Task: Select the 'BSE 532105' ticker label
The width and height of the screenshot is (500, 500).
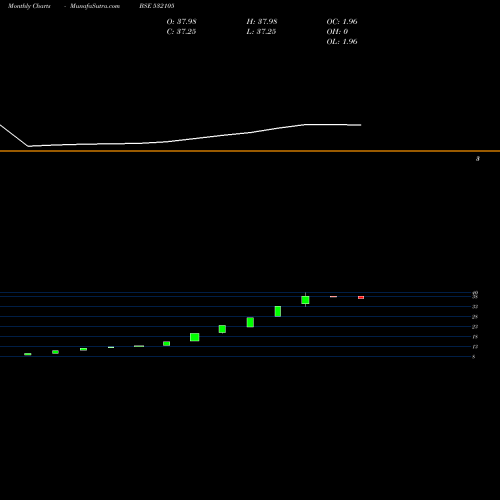Action: point(157,6)
